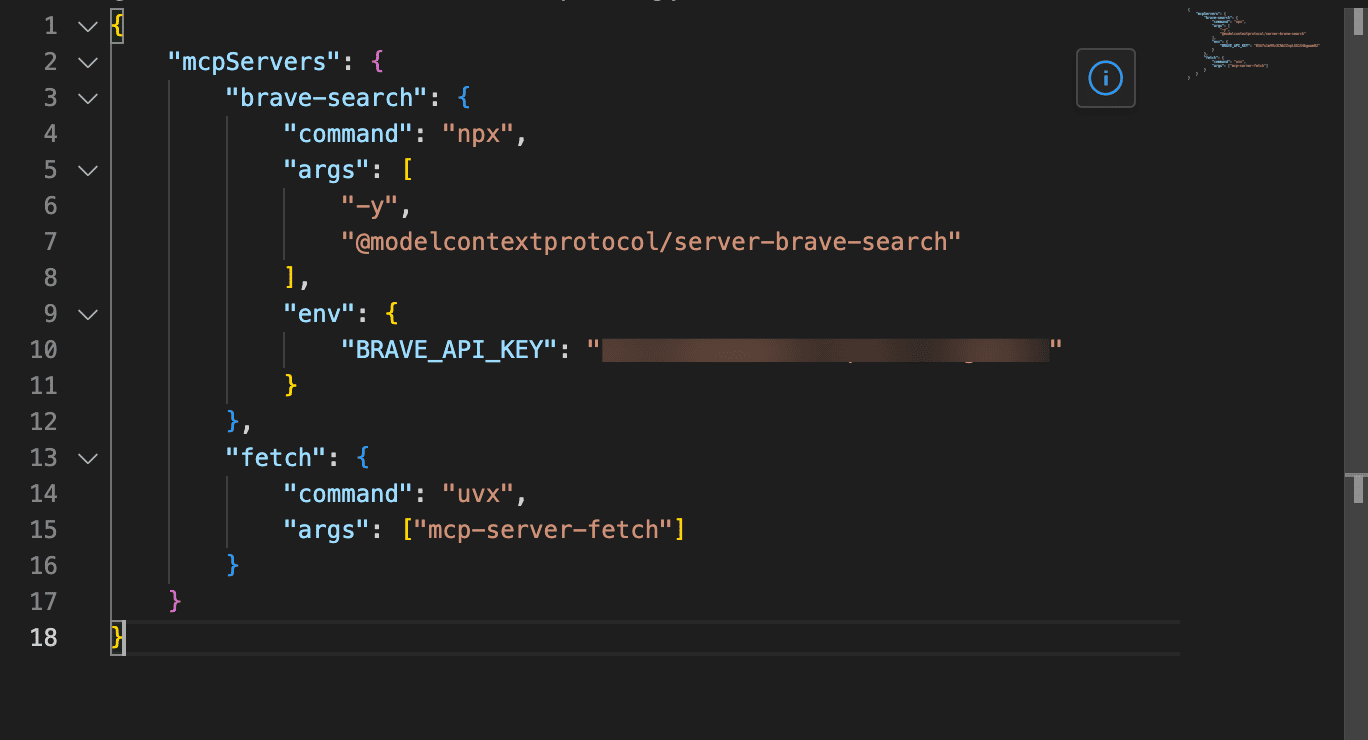Click the @modelcontextprotocol/server-brave-search string
Image resolution: width=1368 pixels, height=740 pixels.
(x=651, y=242)
